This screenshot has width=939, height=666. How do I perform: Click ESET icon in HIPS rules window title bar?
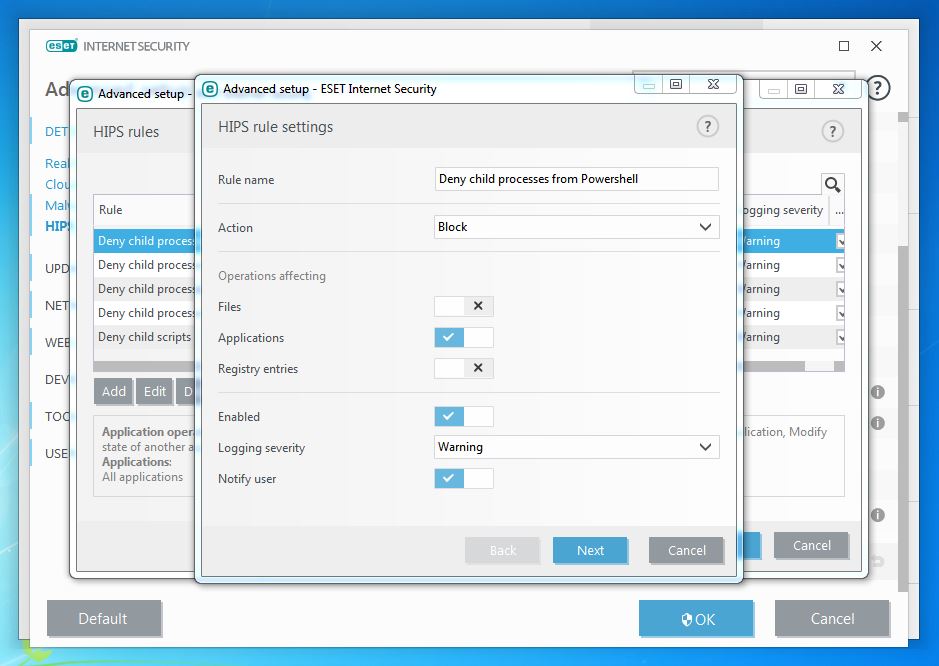pos(85,94)
